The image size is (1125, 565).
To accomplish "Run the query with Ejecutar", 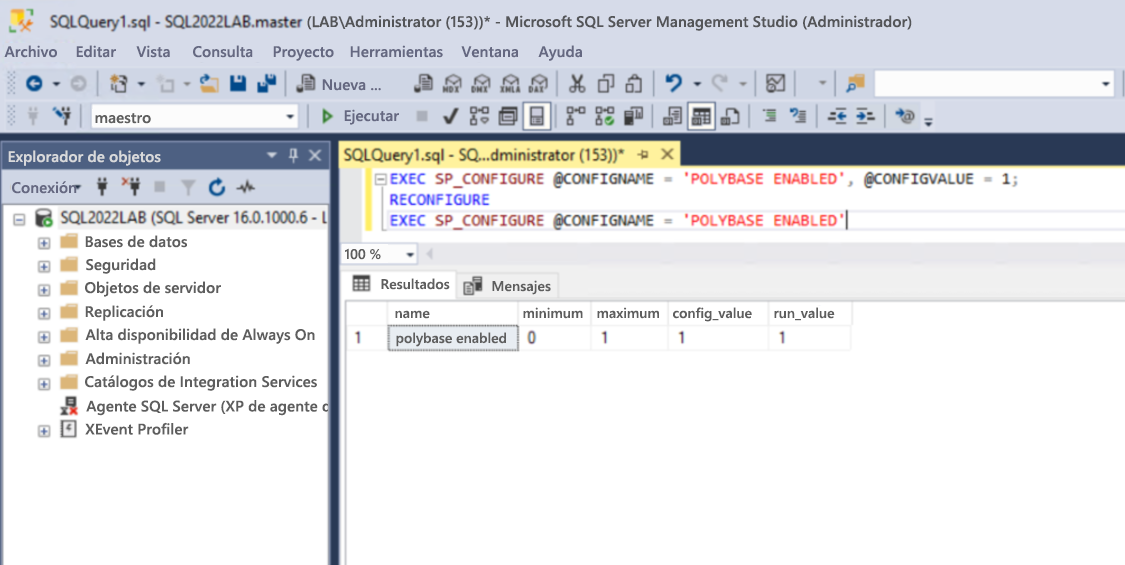I will (360, 116).
